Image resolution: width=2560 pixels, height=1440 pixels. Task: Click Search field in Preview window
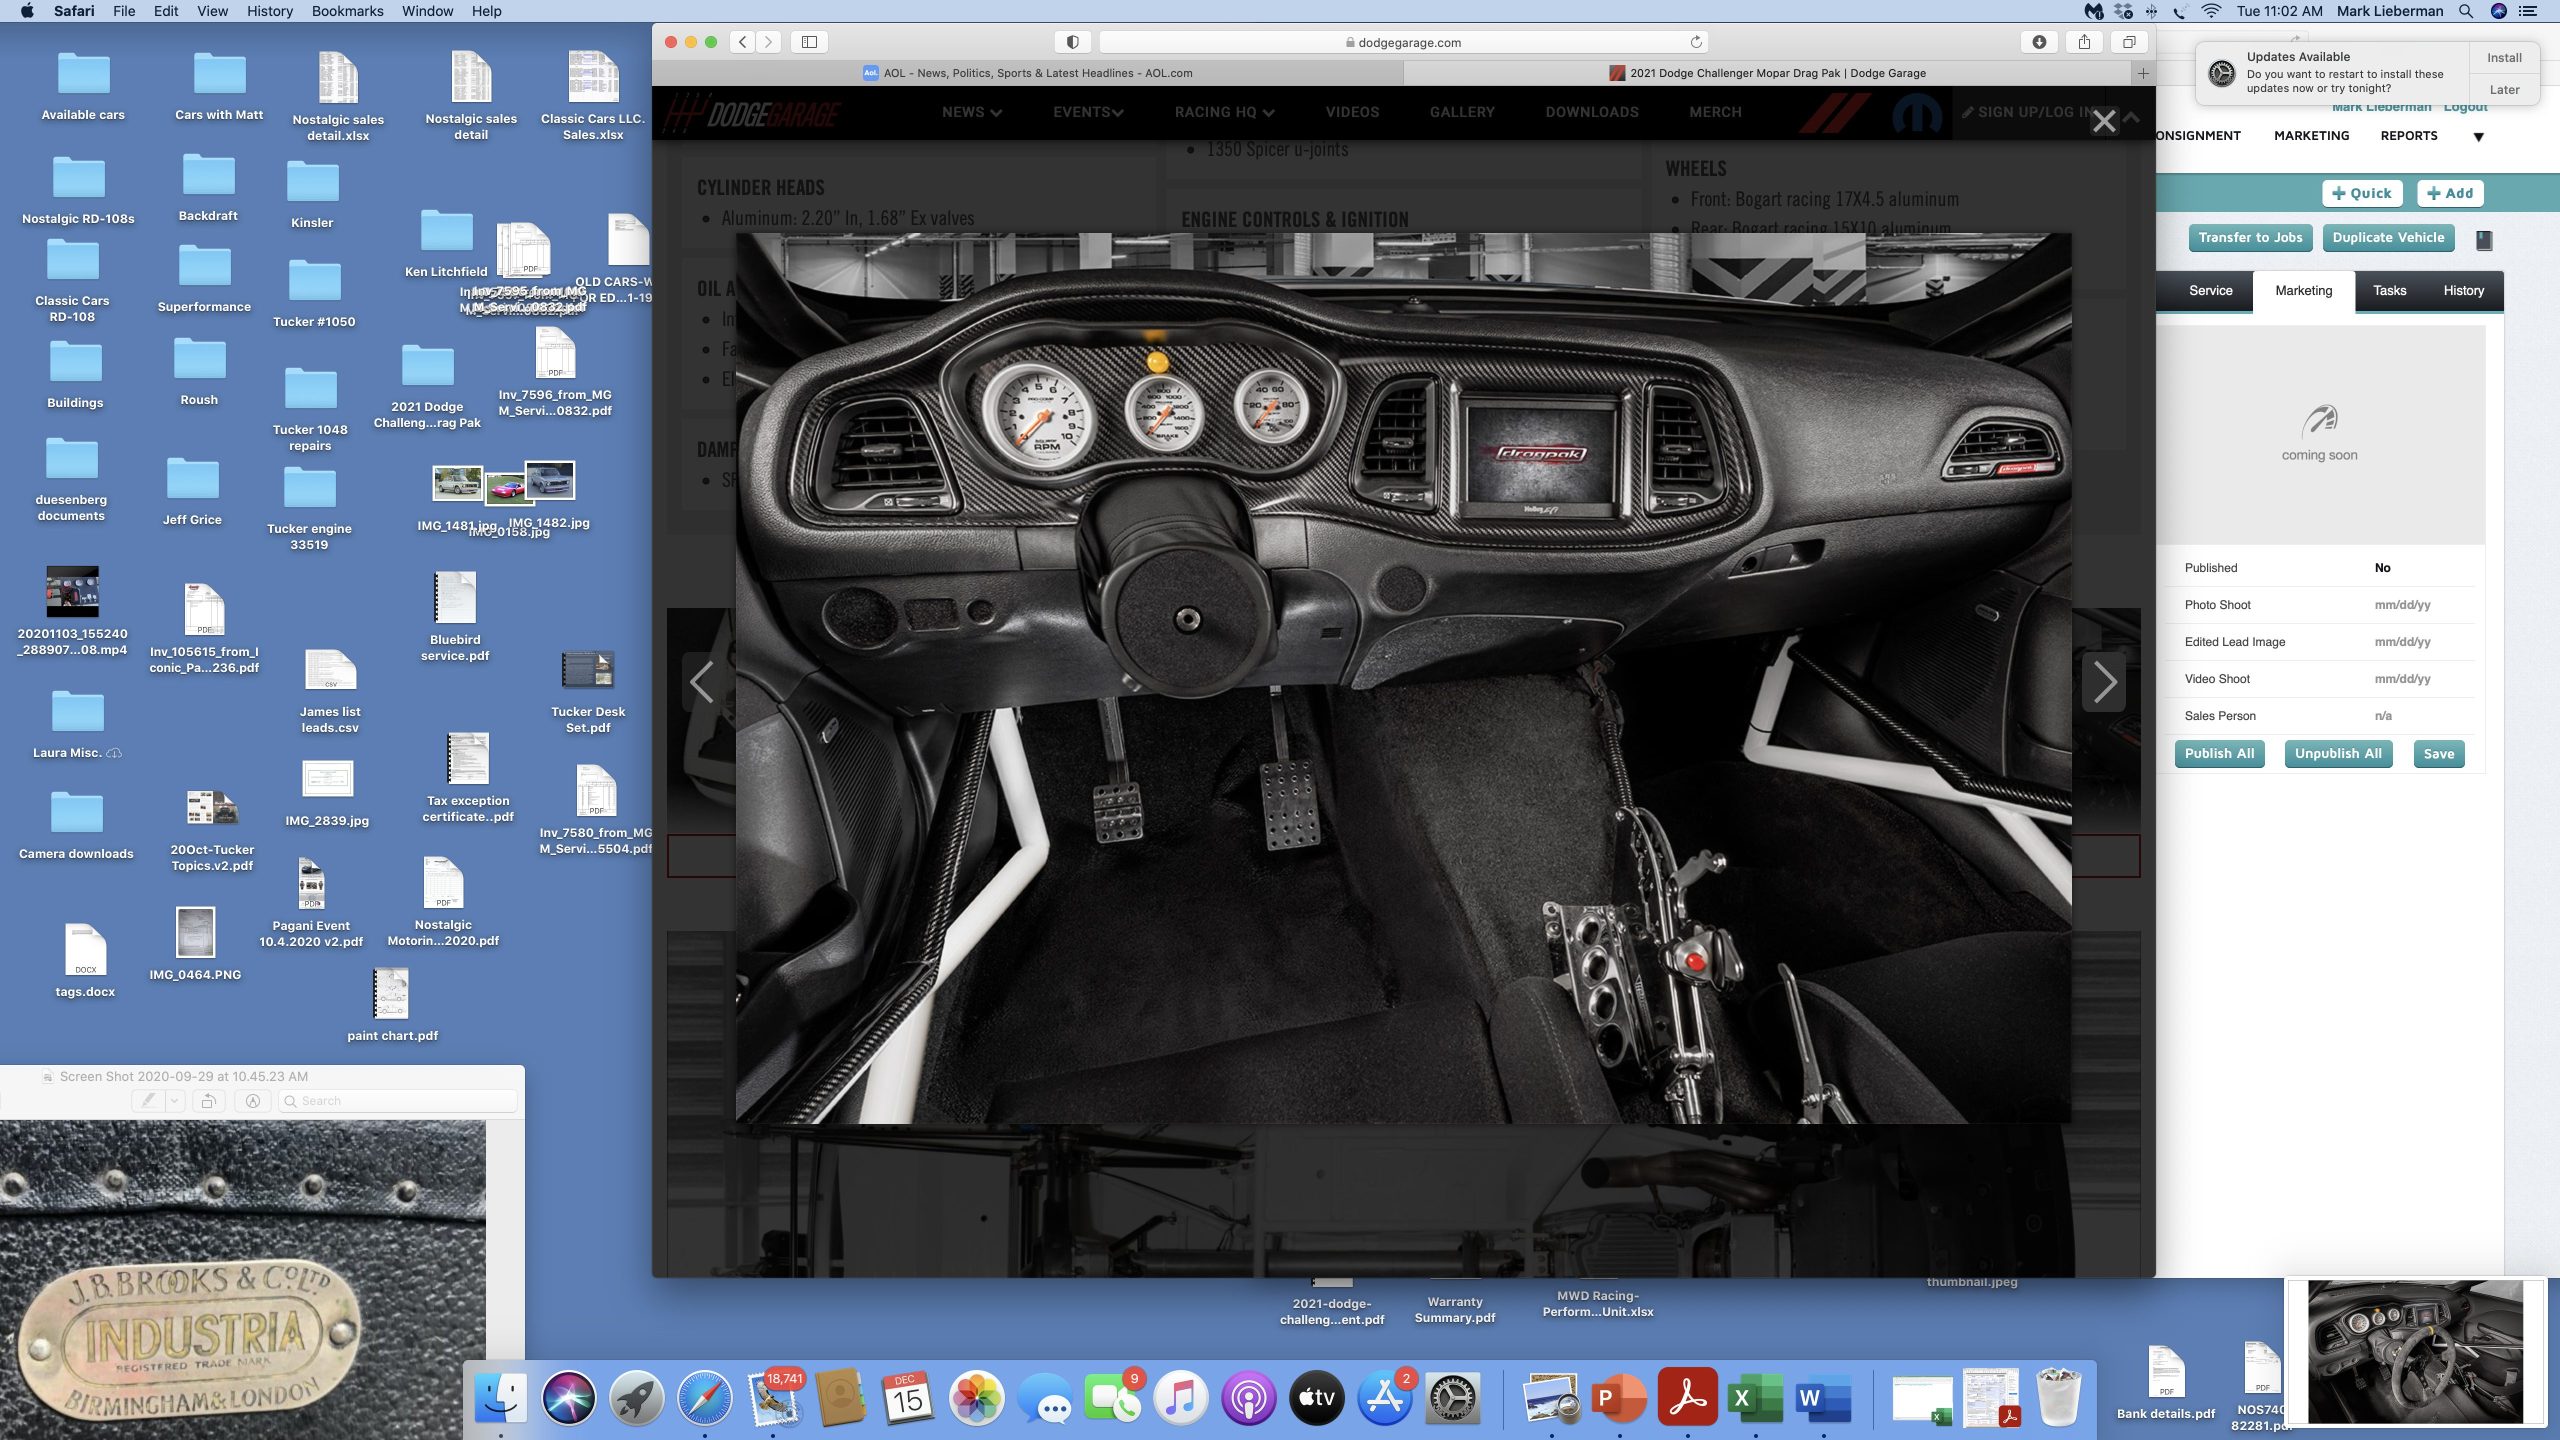398,1101
